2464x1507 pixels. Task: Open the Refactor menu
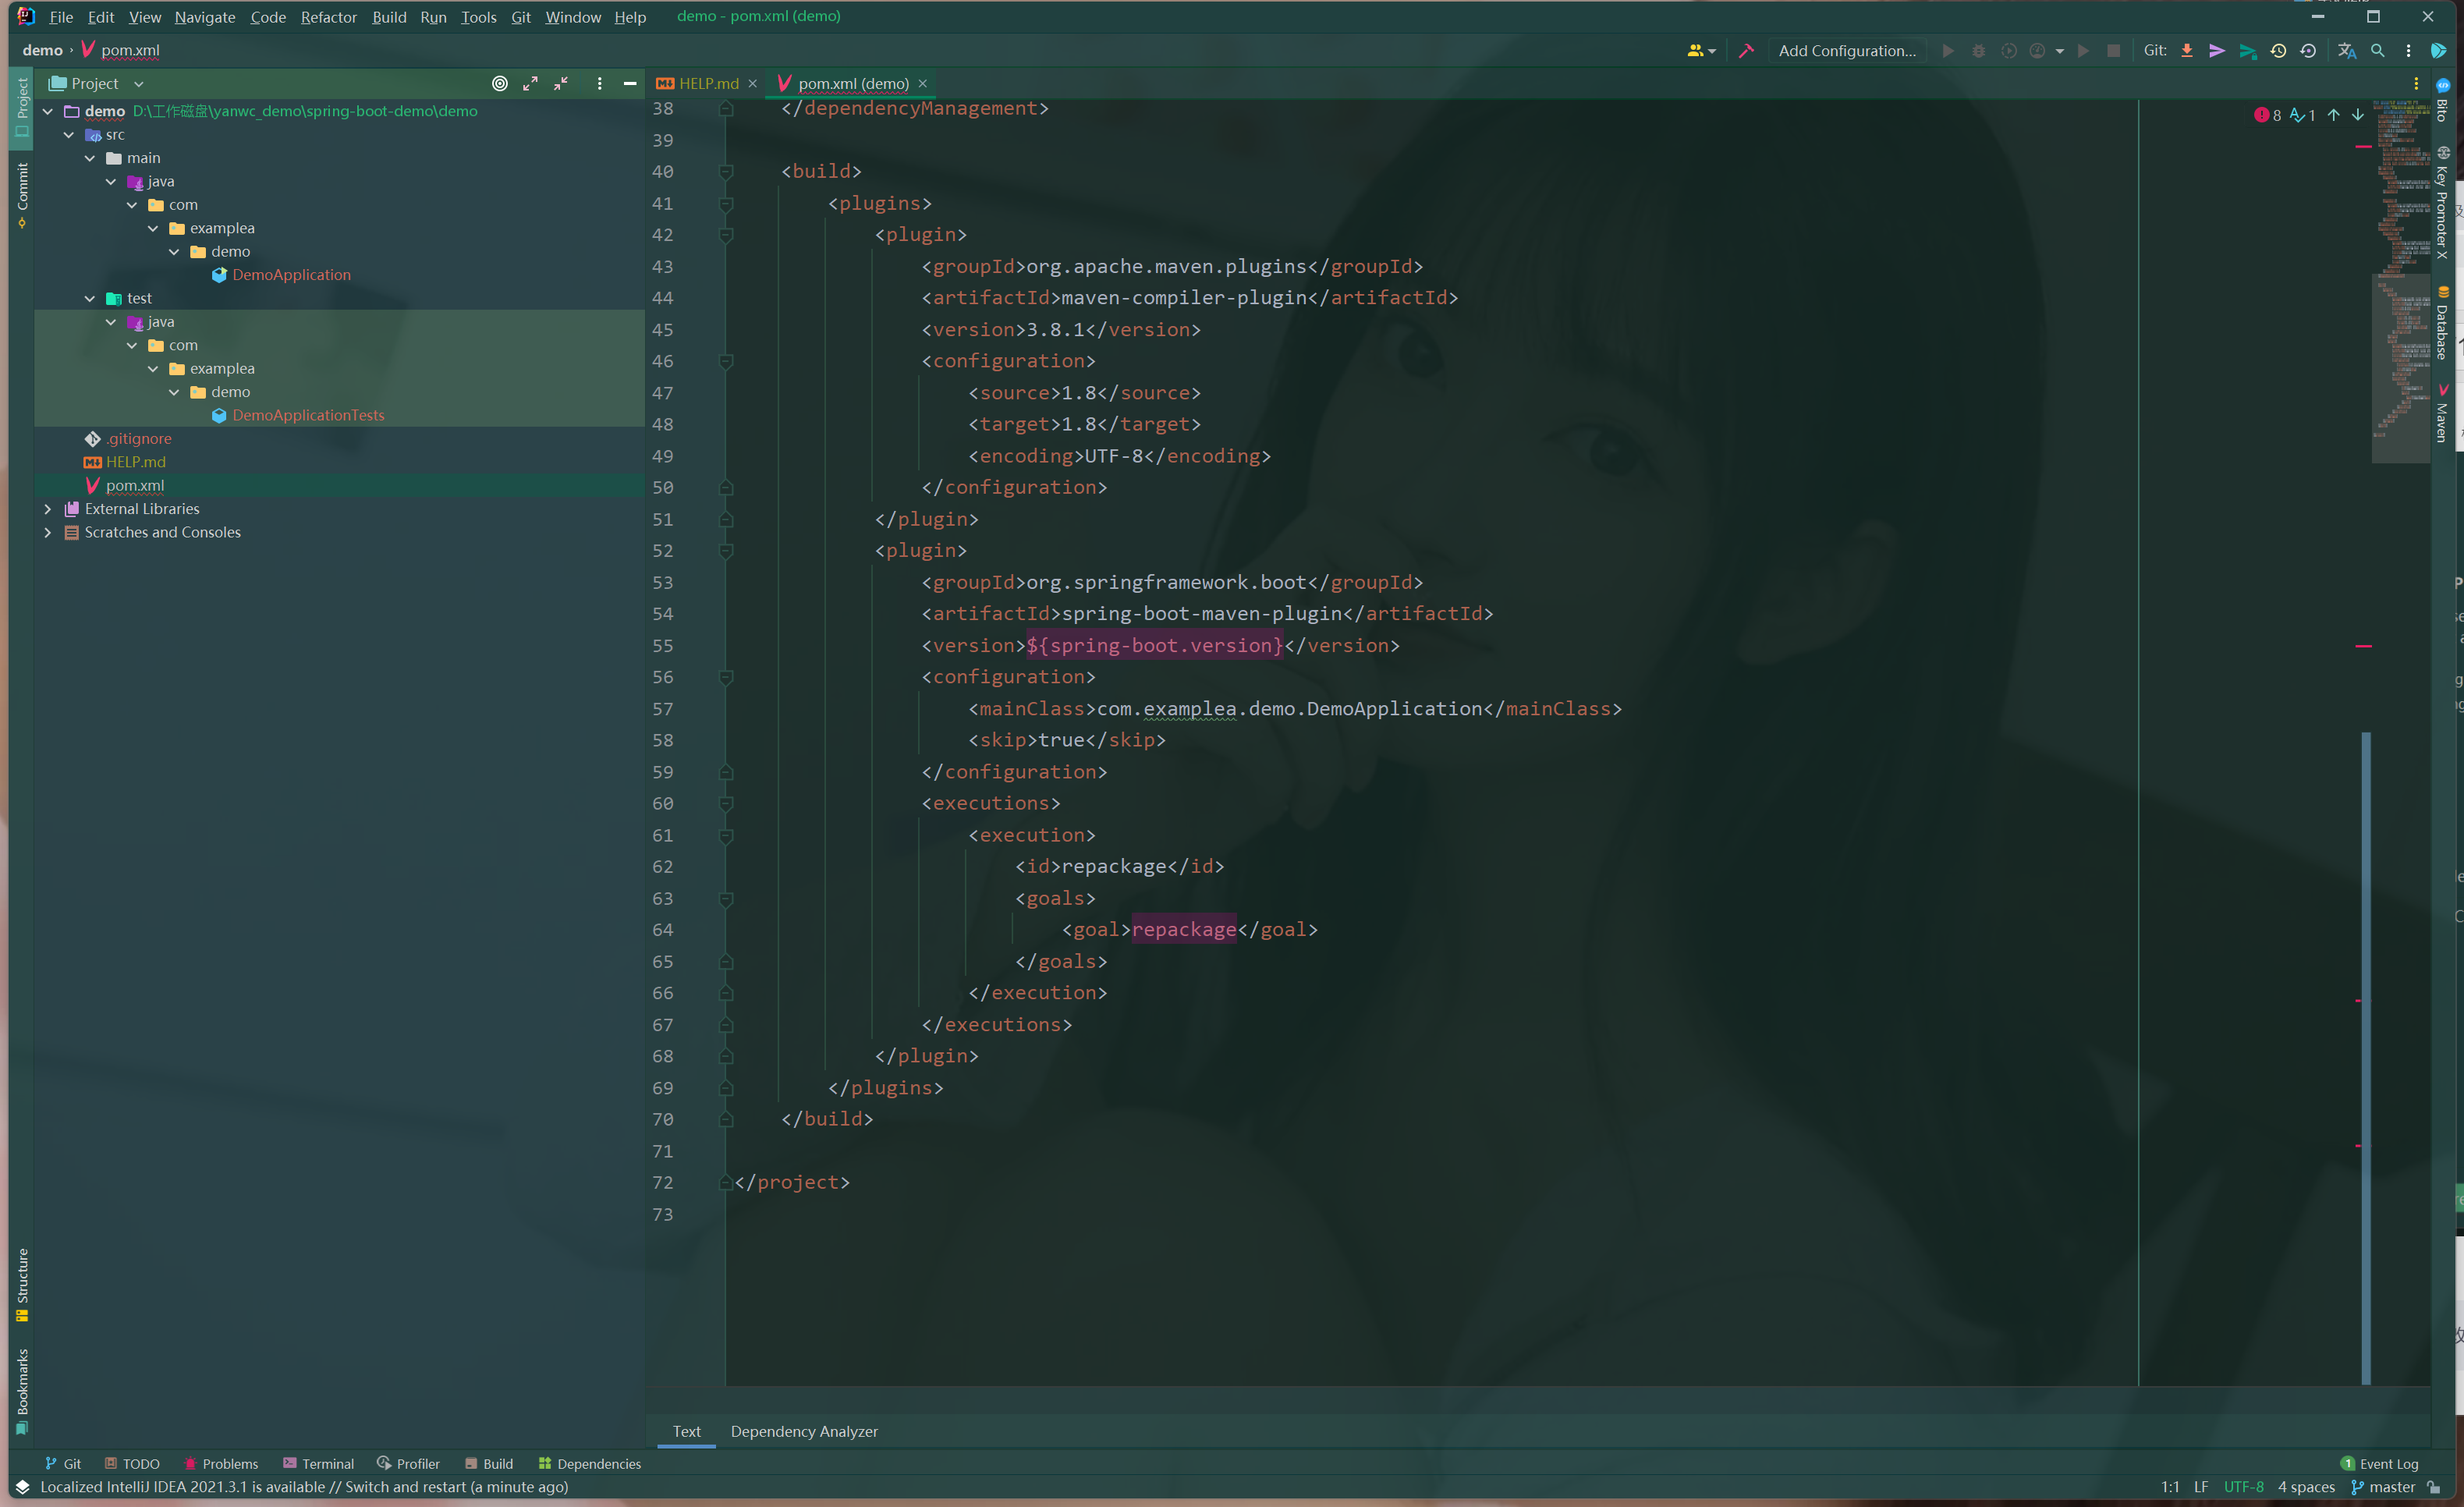[328, 17]
